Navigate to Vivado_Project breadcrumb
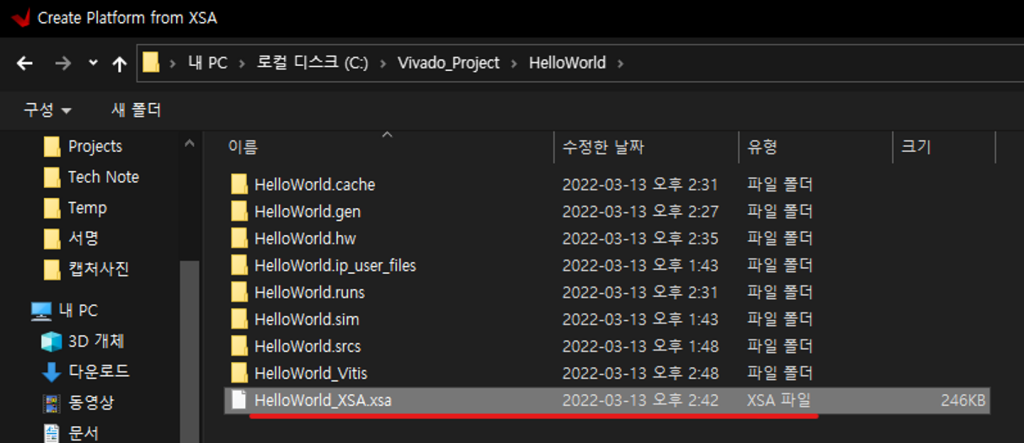The height and width of the screenshot is (443, 1024). pos(449,63)
